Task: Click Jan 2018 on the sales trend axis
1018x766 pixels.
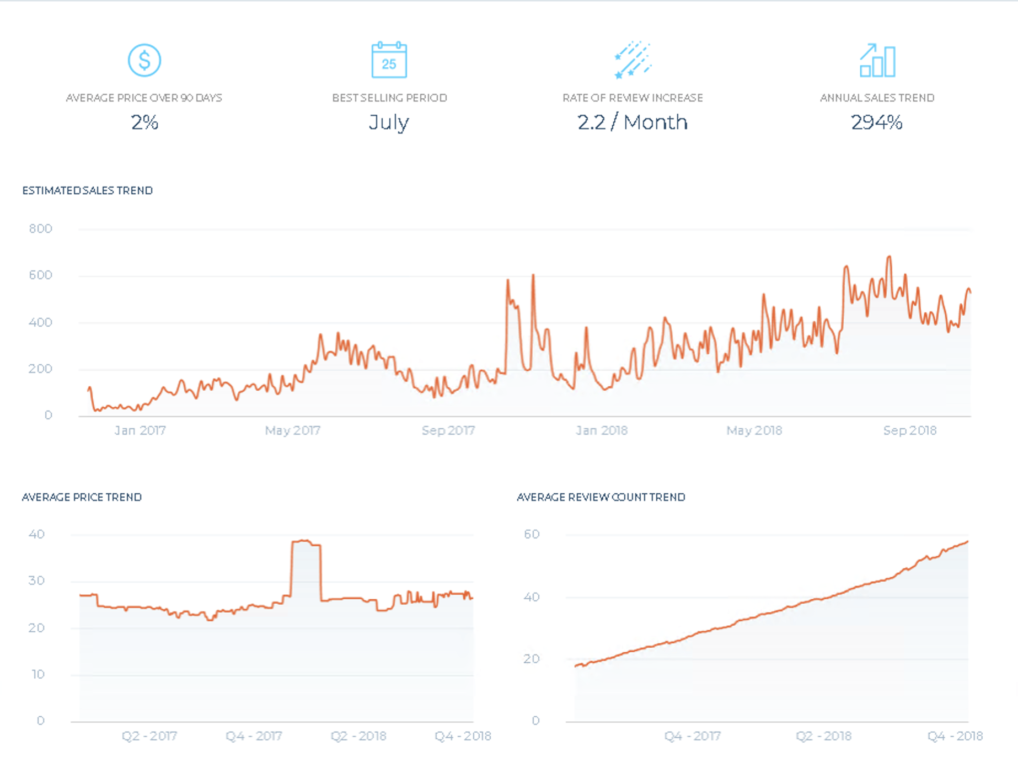Action: (600, 431)
